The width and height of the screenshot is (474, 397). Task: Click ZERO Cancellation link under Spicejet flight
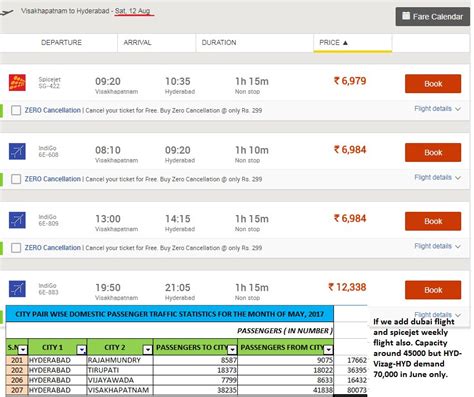53,110
